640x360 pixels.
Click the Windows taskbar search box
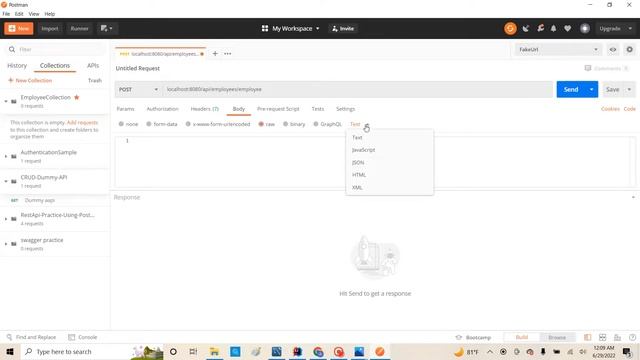pyautogui.click(x=92, y=351)
